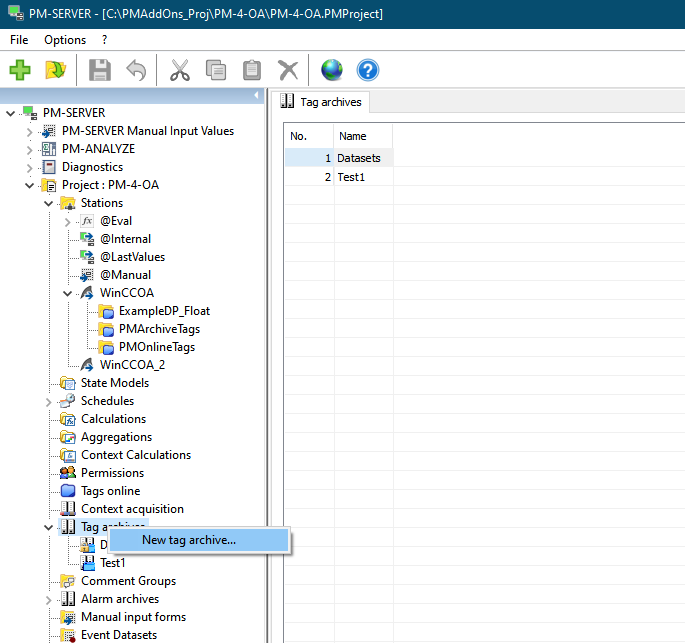Open the File menu
The image size is (685, 643).
(x=19, y=40)
